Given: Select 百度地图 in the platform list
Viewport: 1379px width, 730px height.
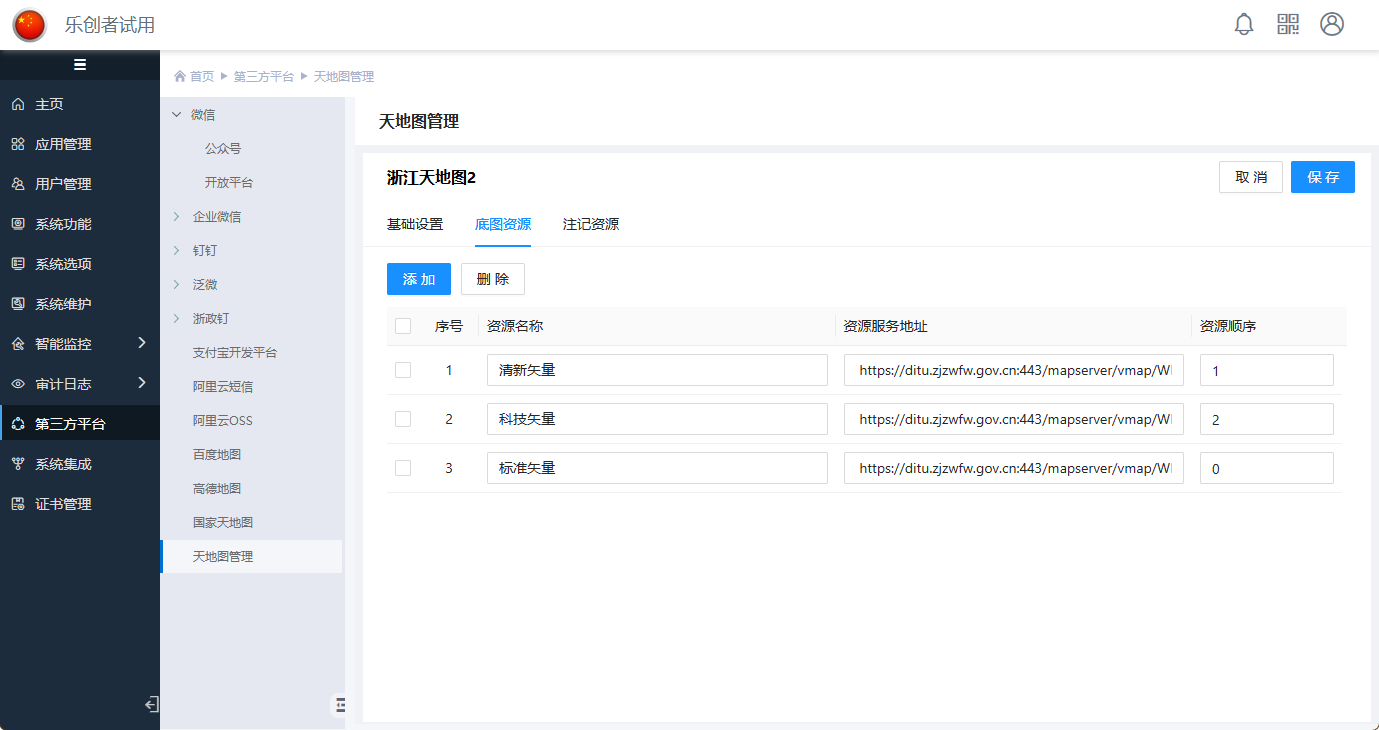Looking at the screenshot, I should pos(217,455).
